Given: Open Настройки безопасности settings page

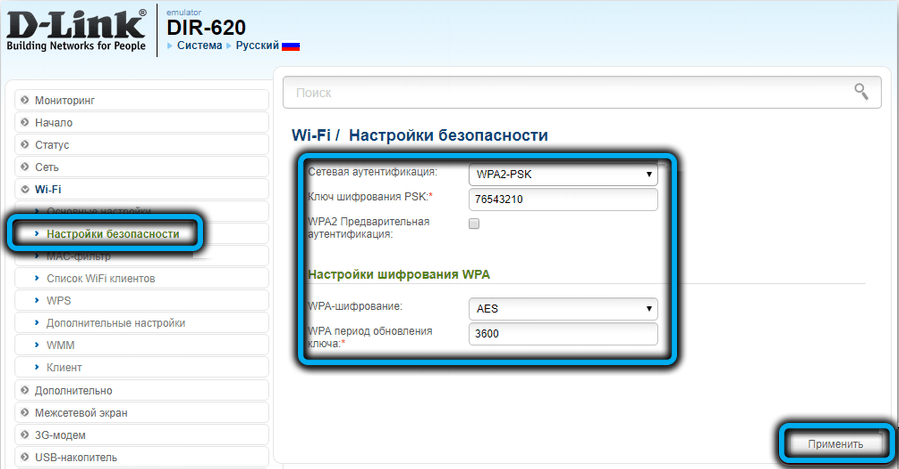Looking at the screenshot, I should coord(112,233).
